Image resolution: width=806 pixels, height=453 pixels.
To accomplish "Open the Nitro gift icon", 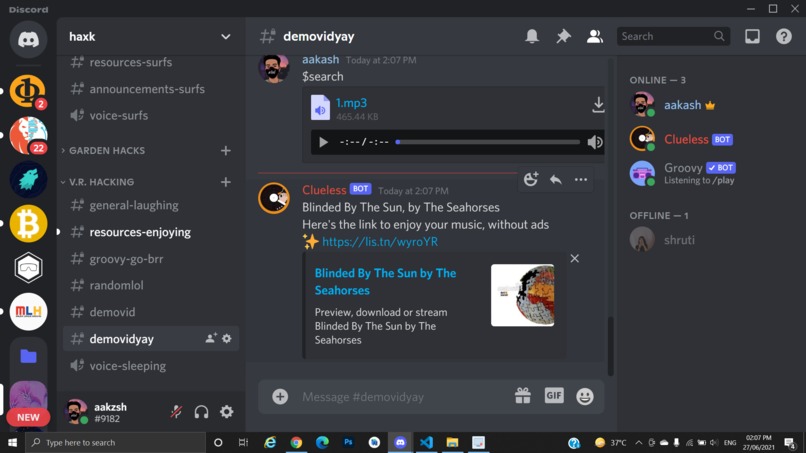I will click(x=523, y=396).
